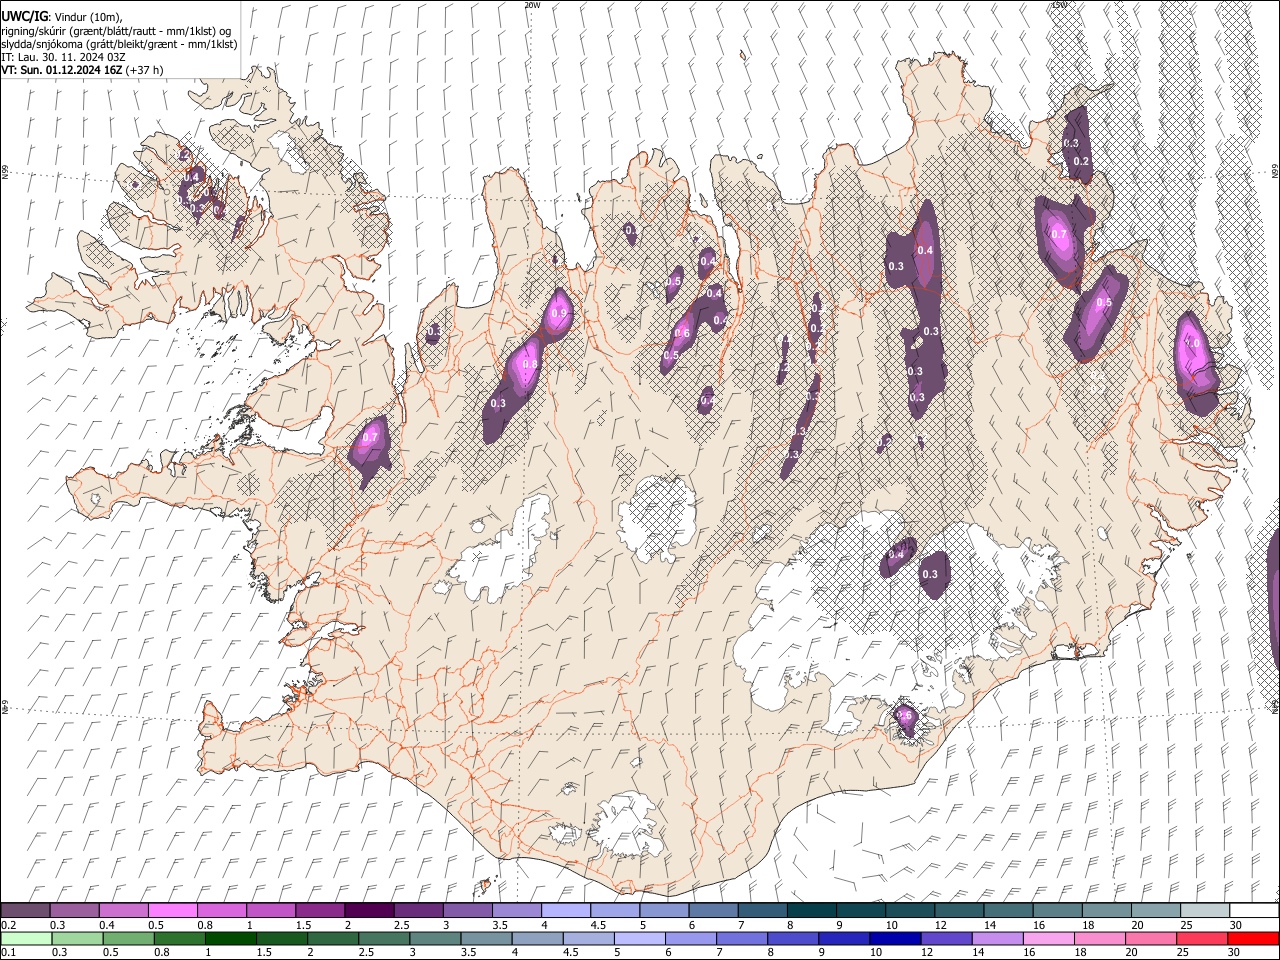The width and height of the screenshot is (1280, 960).
Task: Click the 0.7 value in the northeastern snow patch
Action: point(1060,235)
